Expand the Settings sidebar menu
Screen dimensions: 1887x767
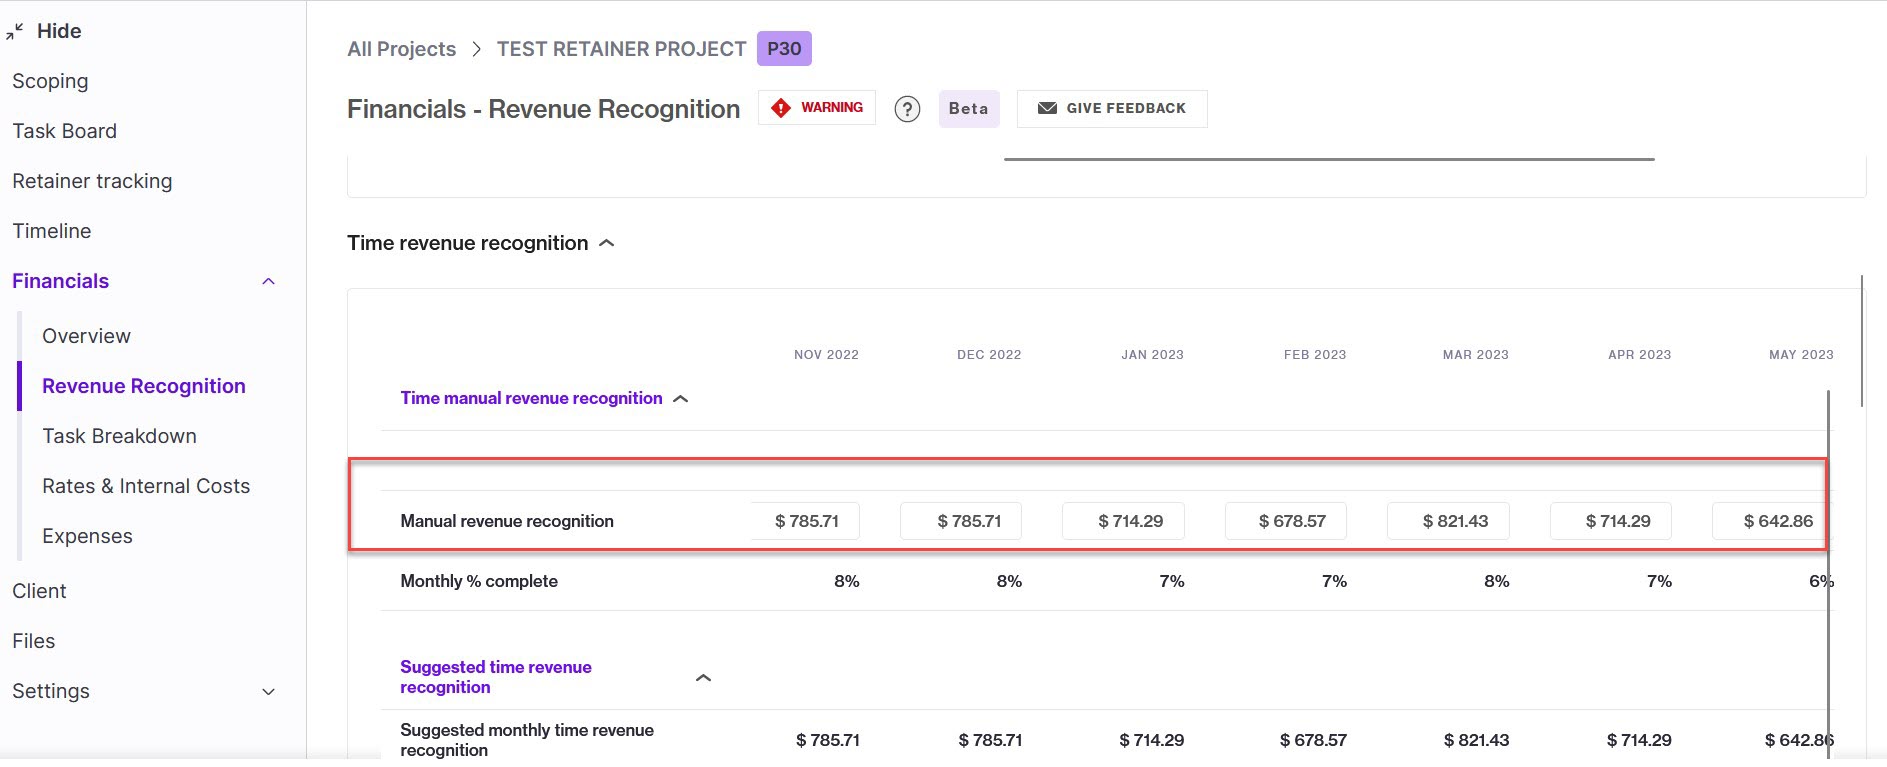click(x=268, y=692)
